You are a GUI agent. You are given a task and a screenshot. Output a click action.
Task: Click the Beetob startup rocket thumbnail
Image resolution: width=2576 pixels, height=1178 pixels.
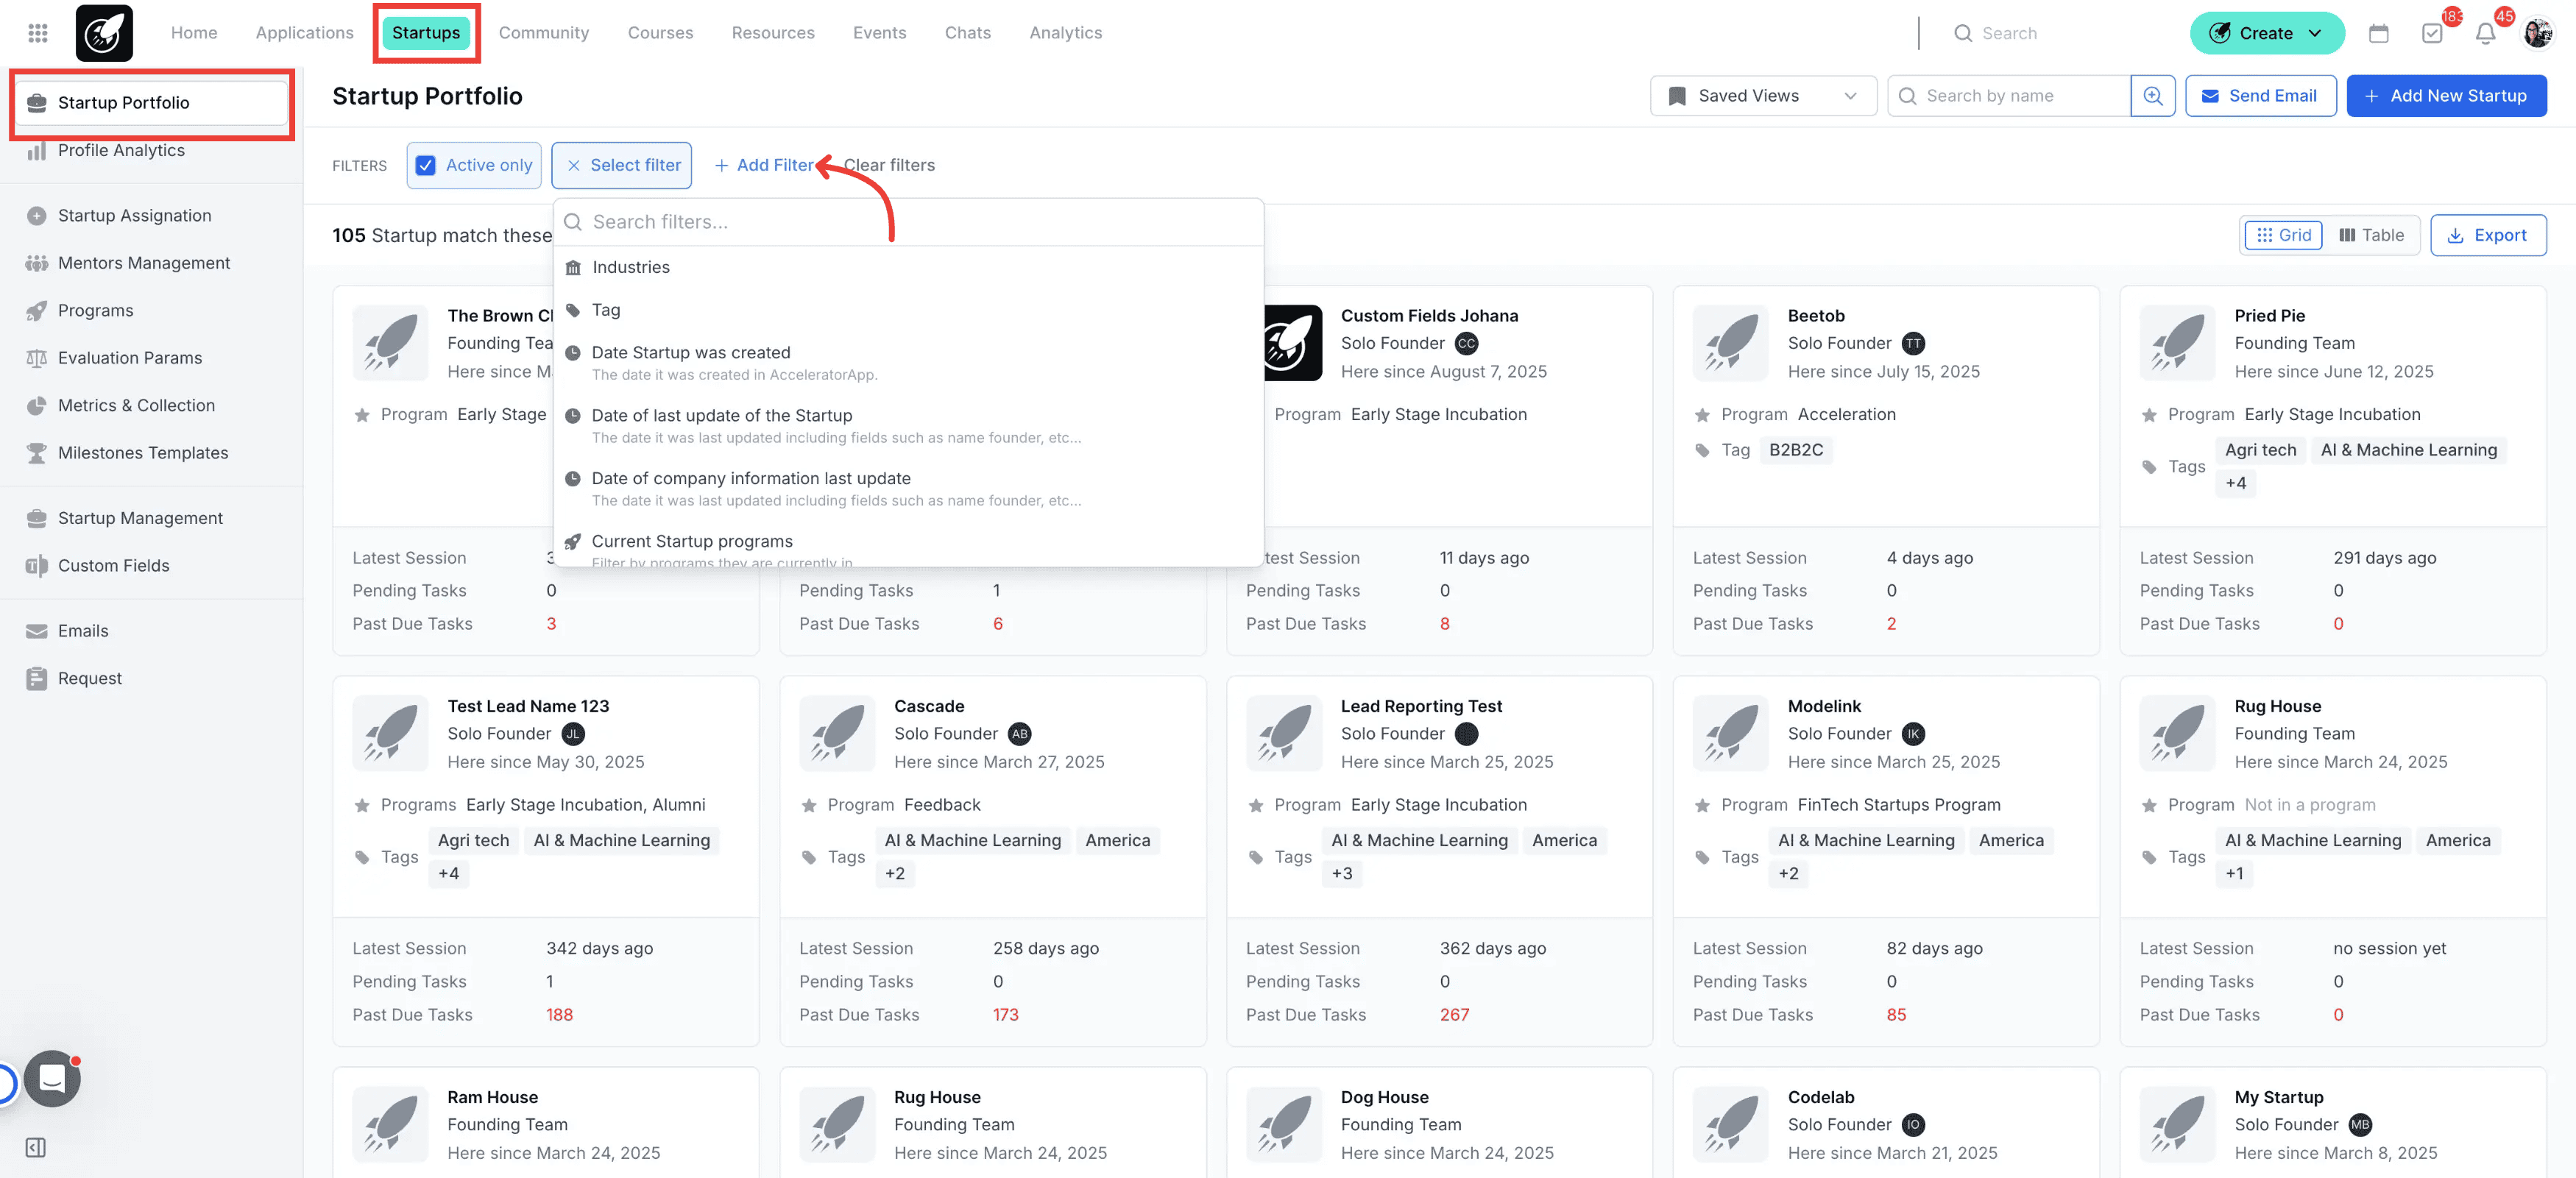click(1731, 343)
